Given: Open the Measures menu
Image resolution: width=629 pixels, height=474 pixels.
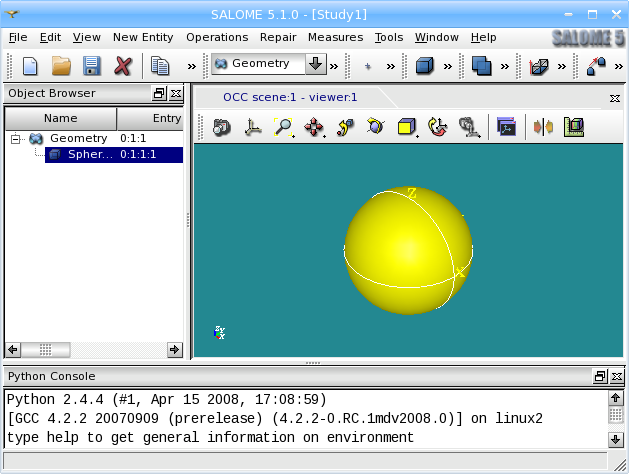Looking at the screenshot, I should [335, 37].
